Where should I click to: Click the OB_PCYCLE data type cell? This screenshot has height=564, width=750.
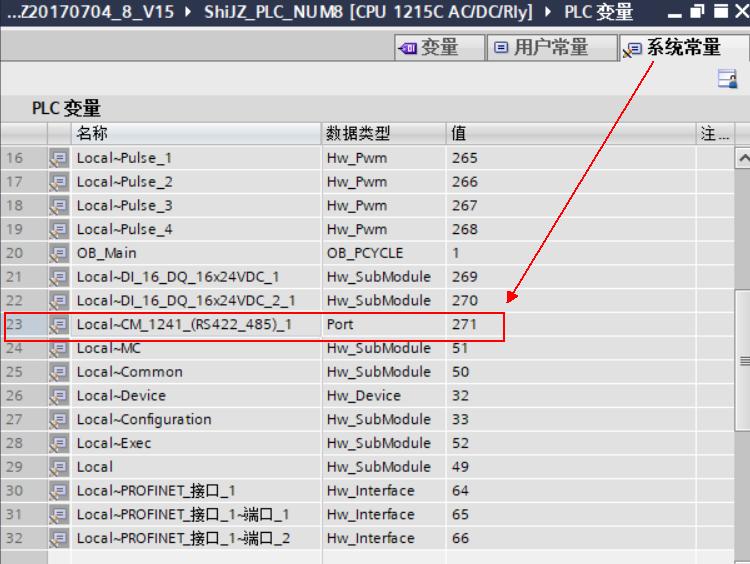(x=384, y=253)
